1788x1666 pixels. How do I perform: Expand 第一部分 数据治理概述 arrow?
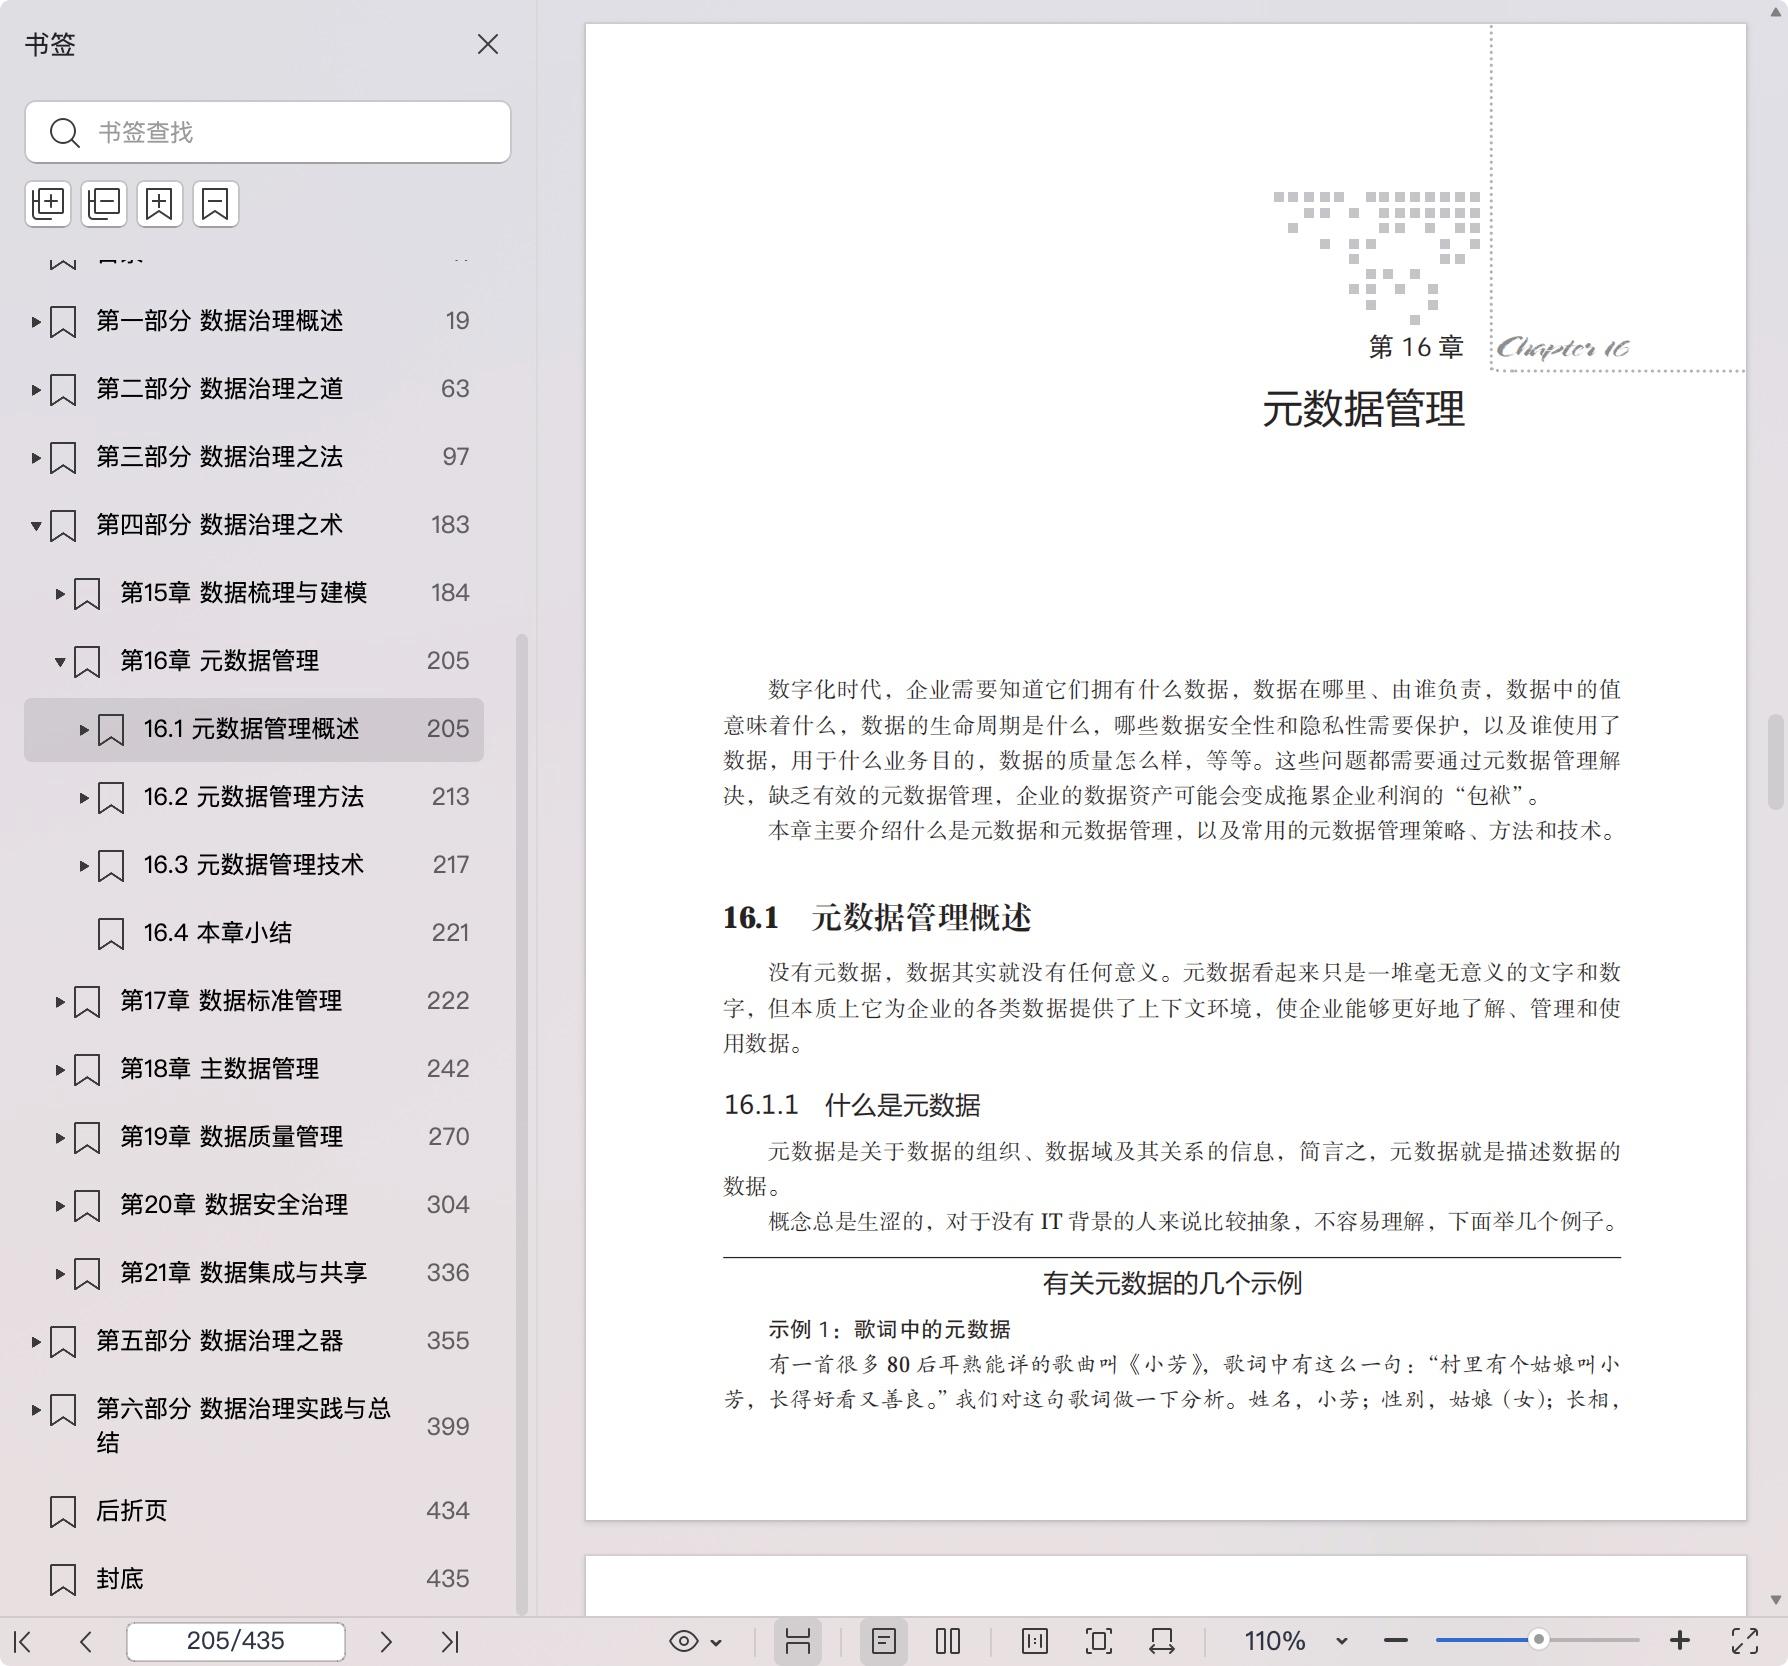pos(36,322)
